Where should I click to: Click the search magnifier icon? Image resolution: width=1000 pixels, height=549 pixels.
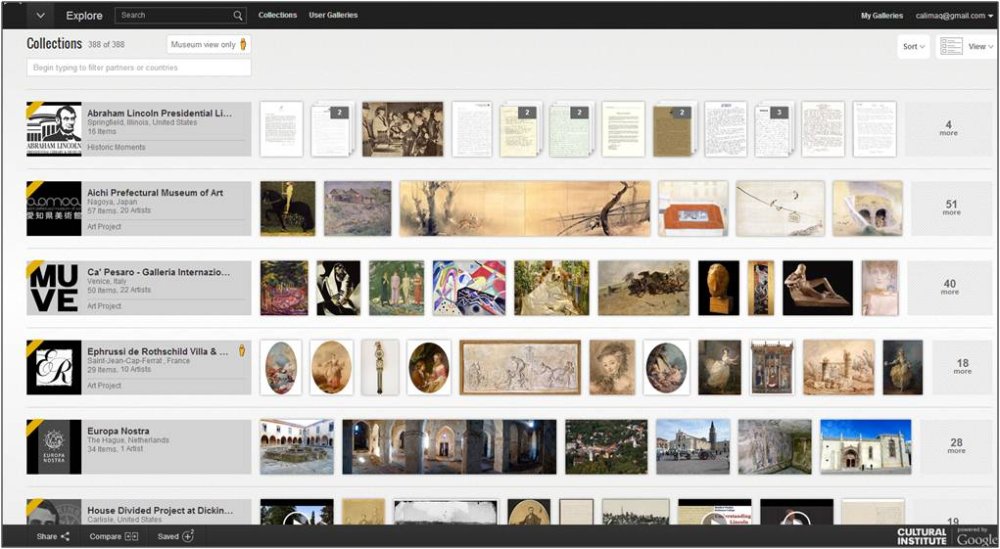(238, 16)
